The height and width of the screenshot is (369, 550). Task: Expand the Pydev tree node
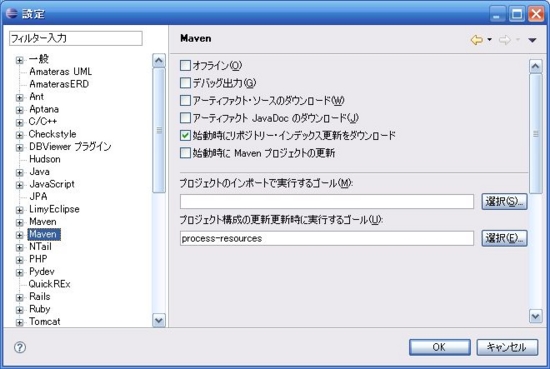[x=20, y=273]
